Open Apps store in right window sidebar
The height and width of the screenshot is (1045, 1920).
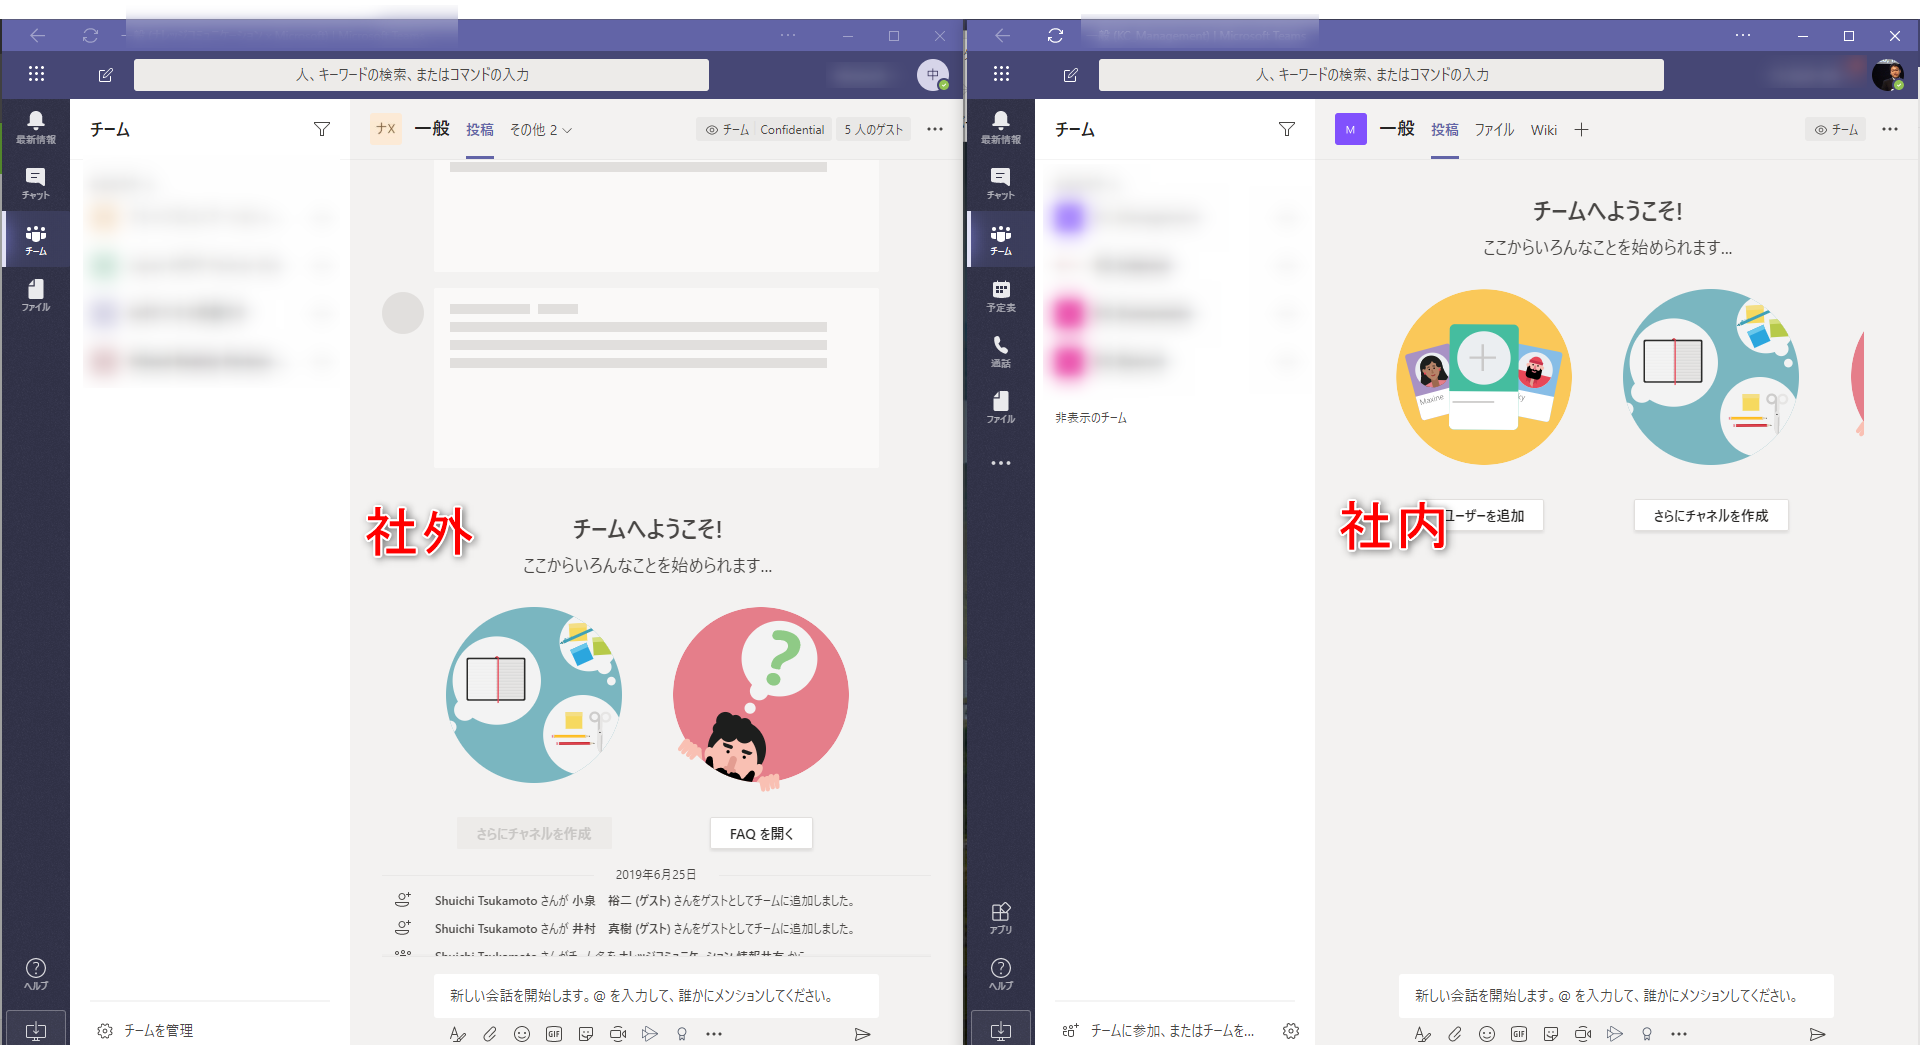pos(1001,918)
